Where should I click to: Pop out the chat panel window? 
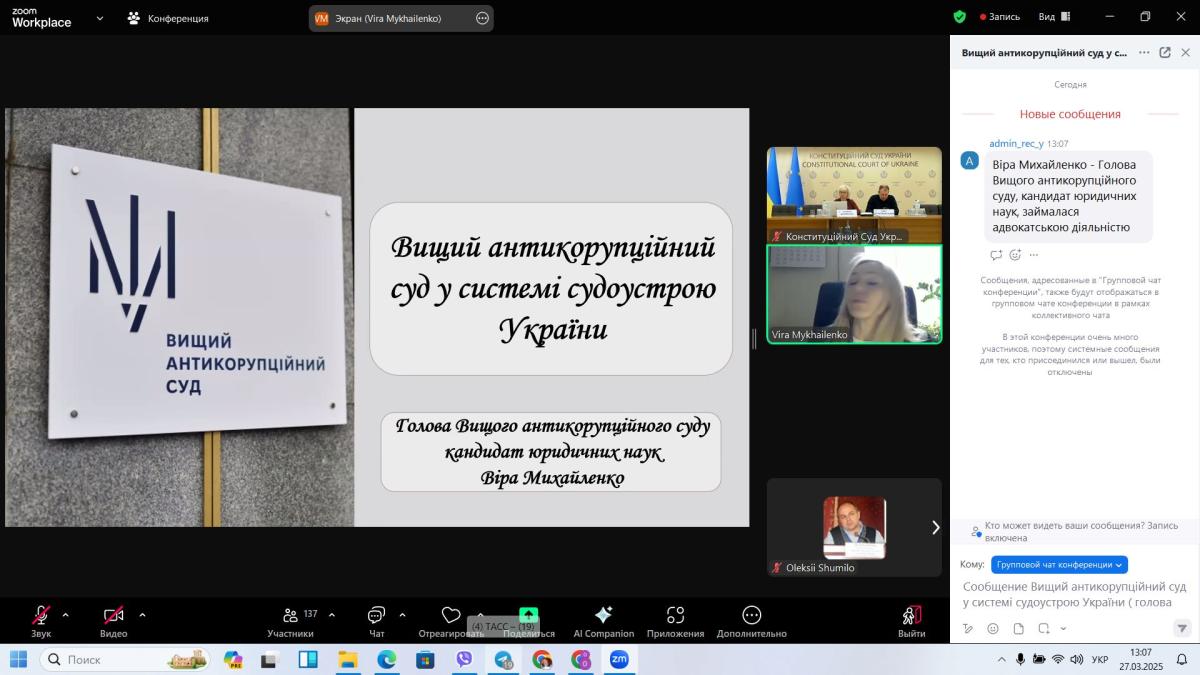[1165, 53]
